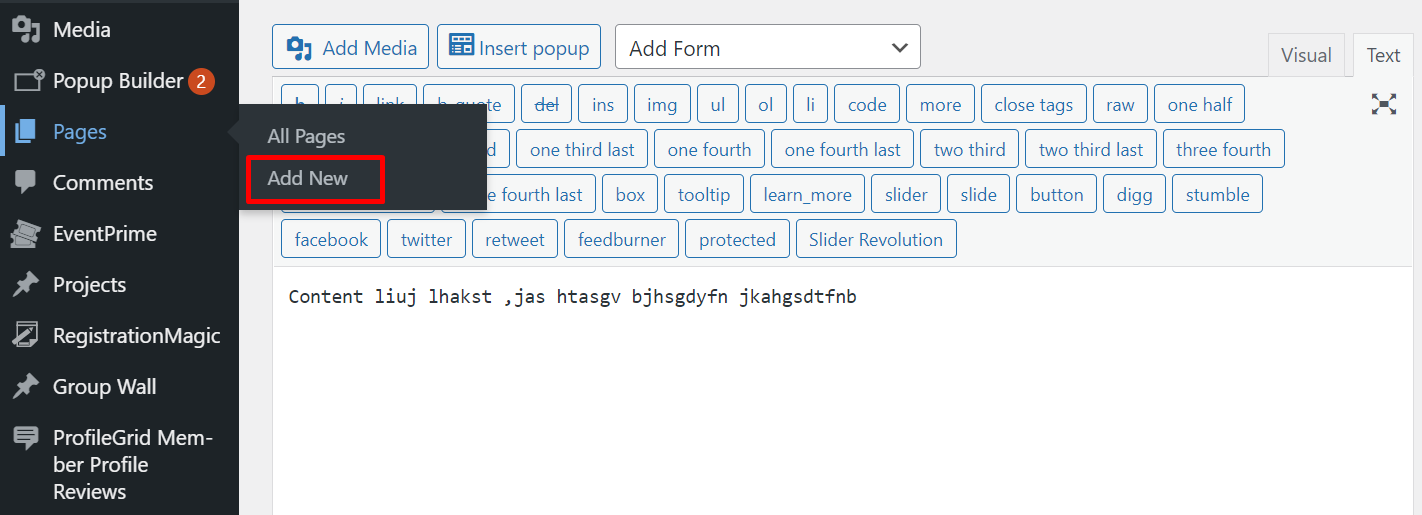Click the Popup Builder notification badge 2
This screenshot has height=515, width=1422.
201,81
